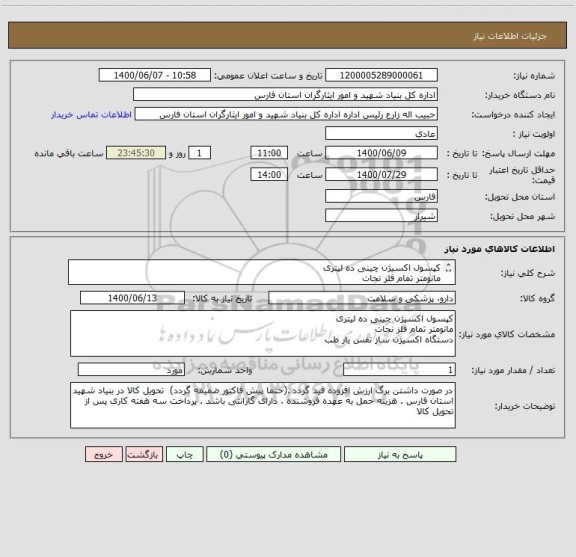Click the price validity date 1400/07/29
576x557 pixels.
pos(381,175)
